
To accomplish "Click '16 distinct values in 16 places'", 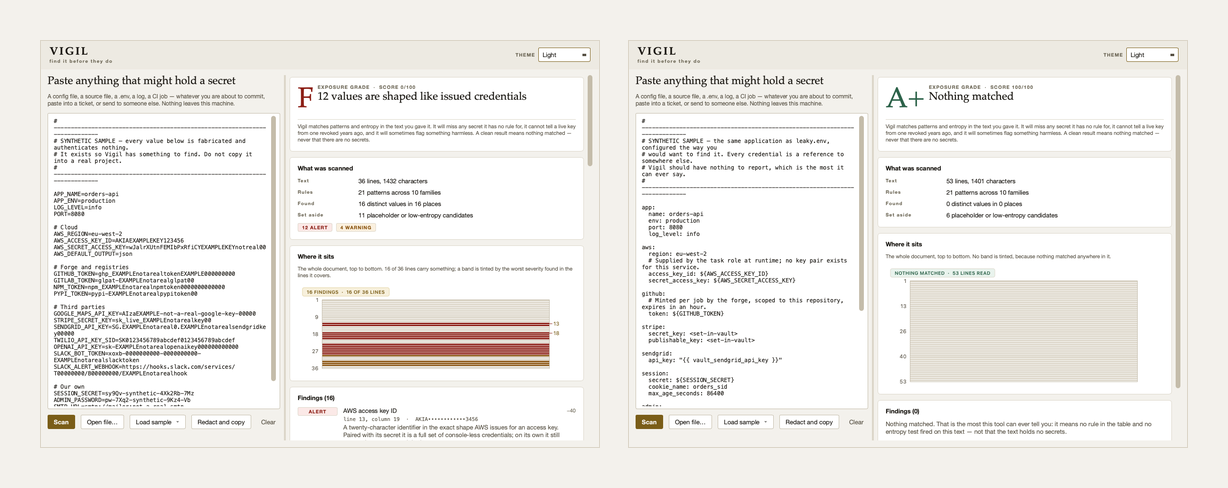I will click(398, 203).
